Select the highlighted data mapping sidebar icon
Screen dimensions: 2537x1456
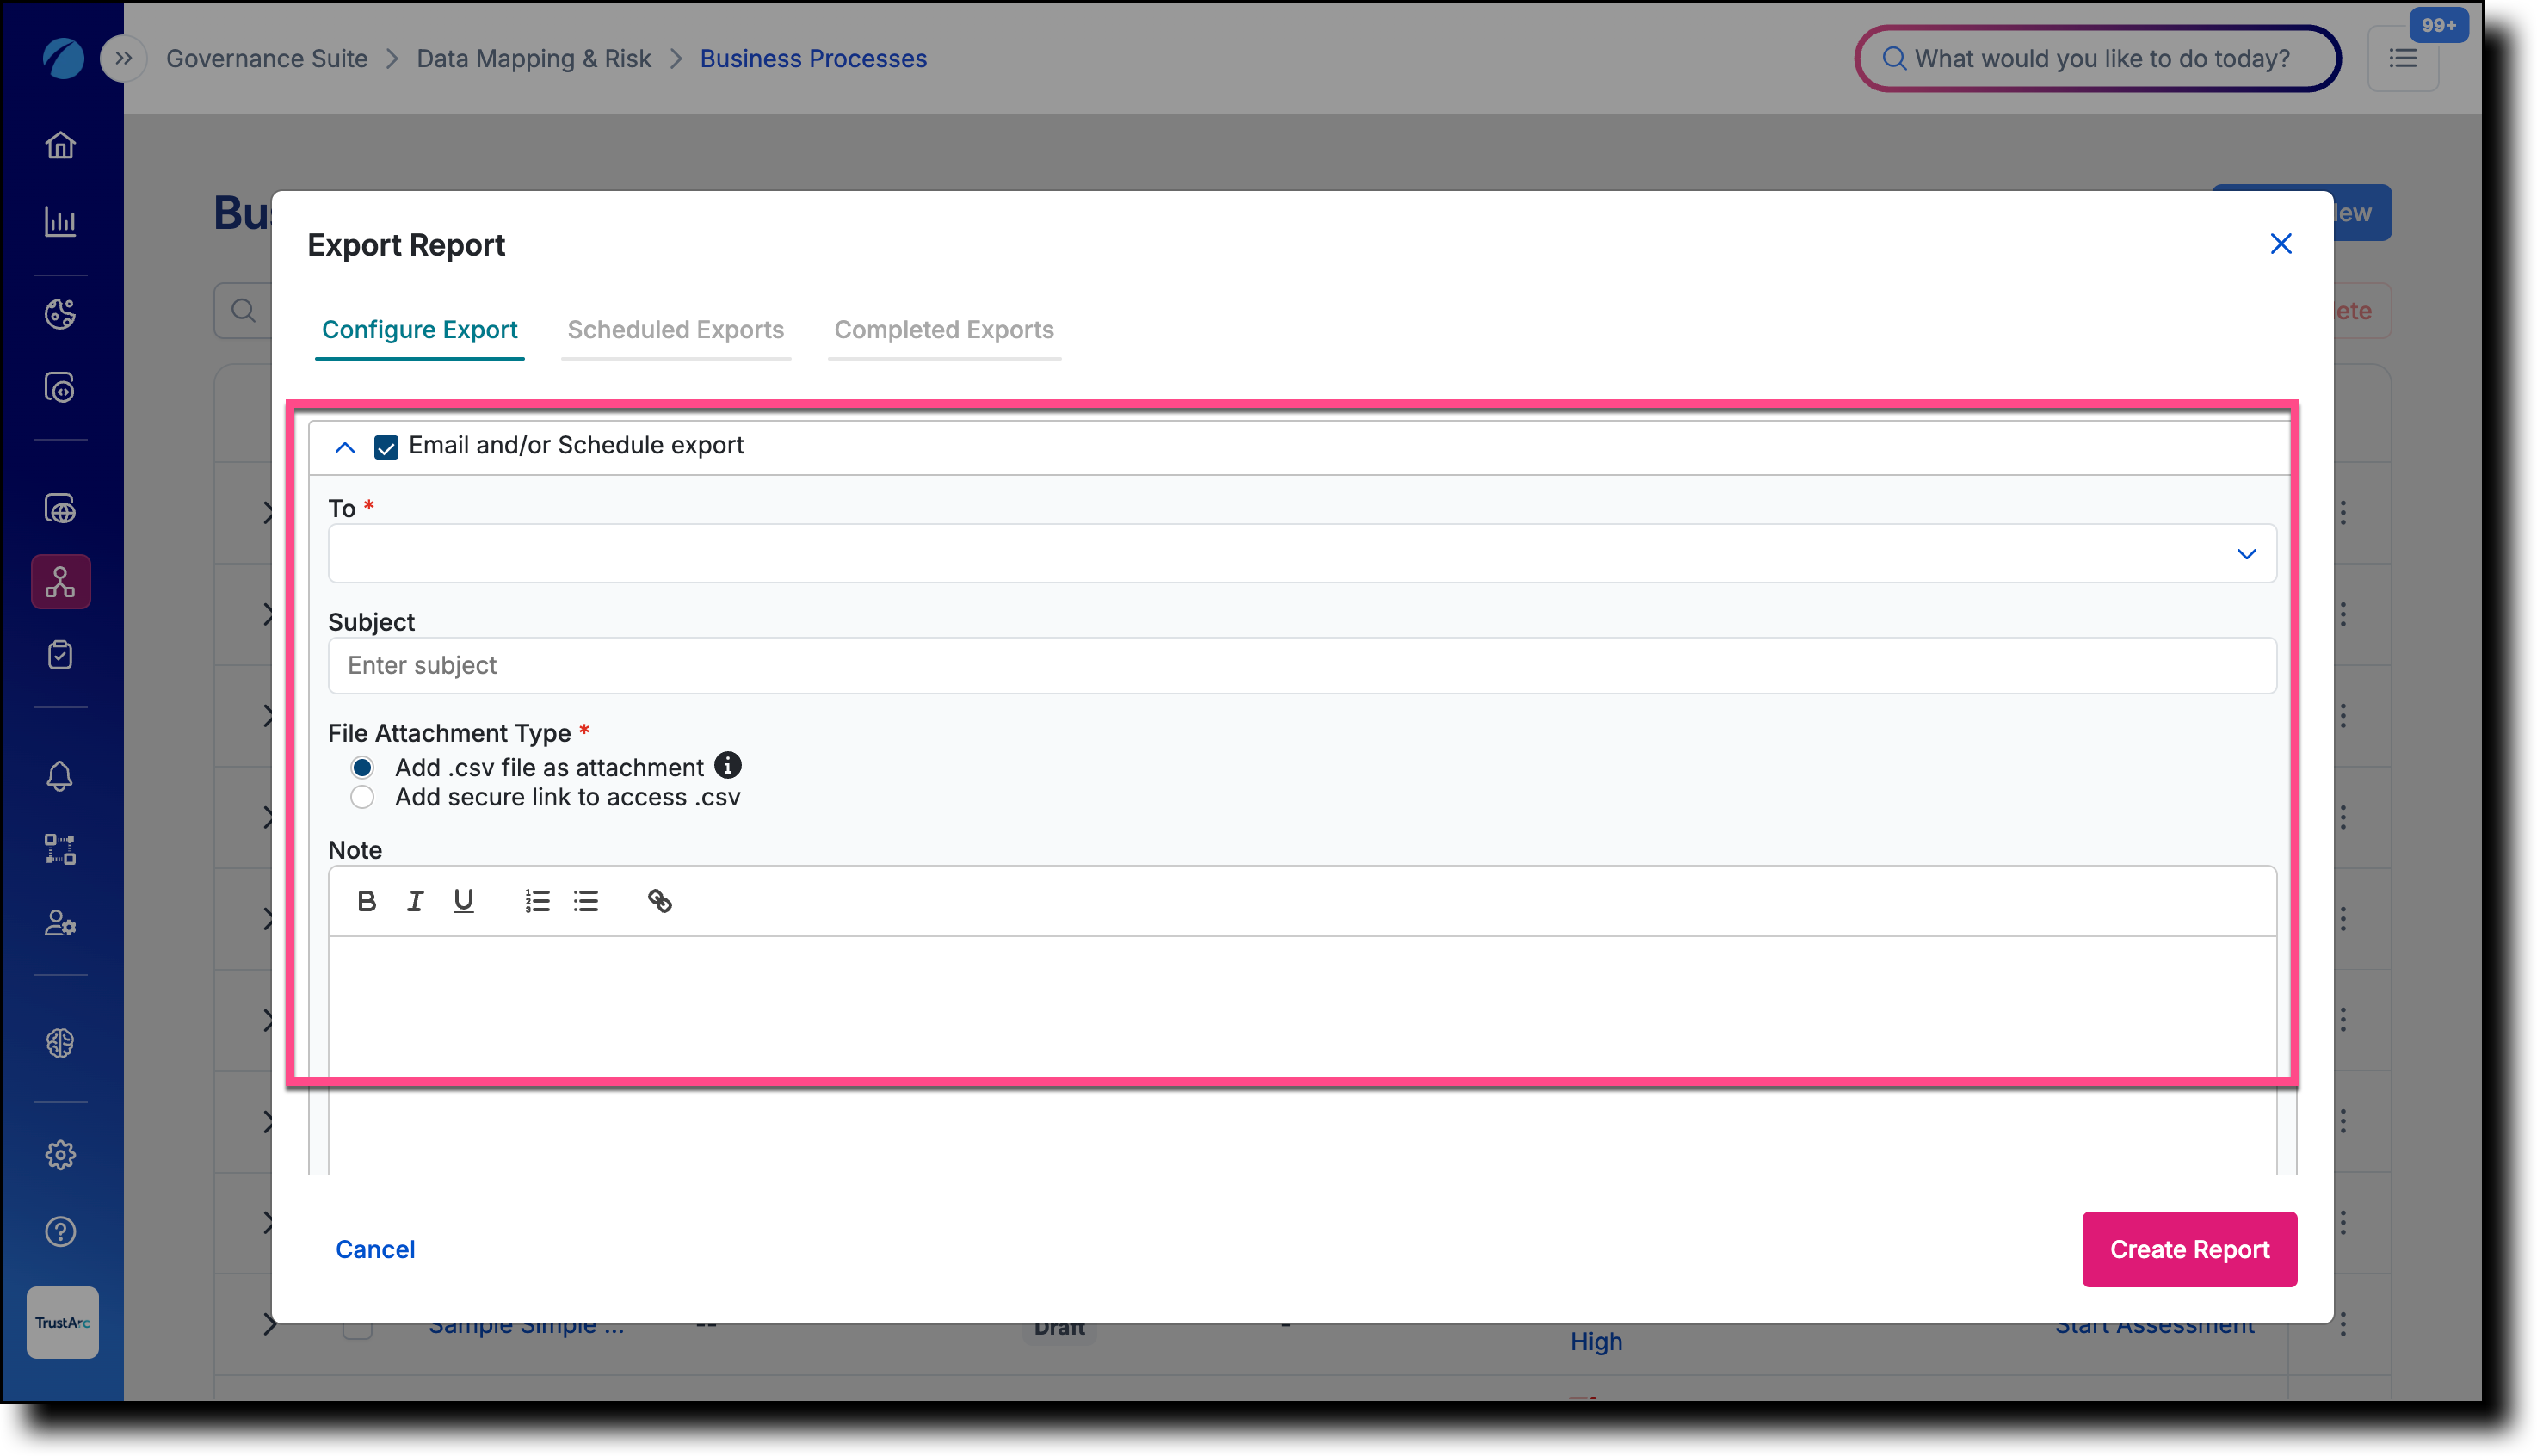pyautogui.click(x=60, y=582)
